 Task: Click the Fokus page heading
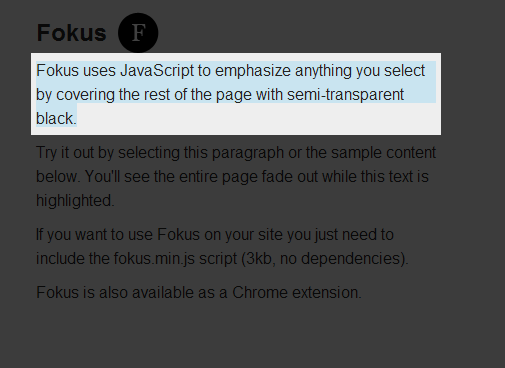71,33
